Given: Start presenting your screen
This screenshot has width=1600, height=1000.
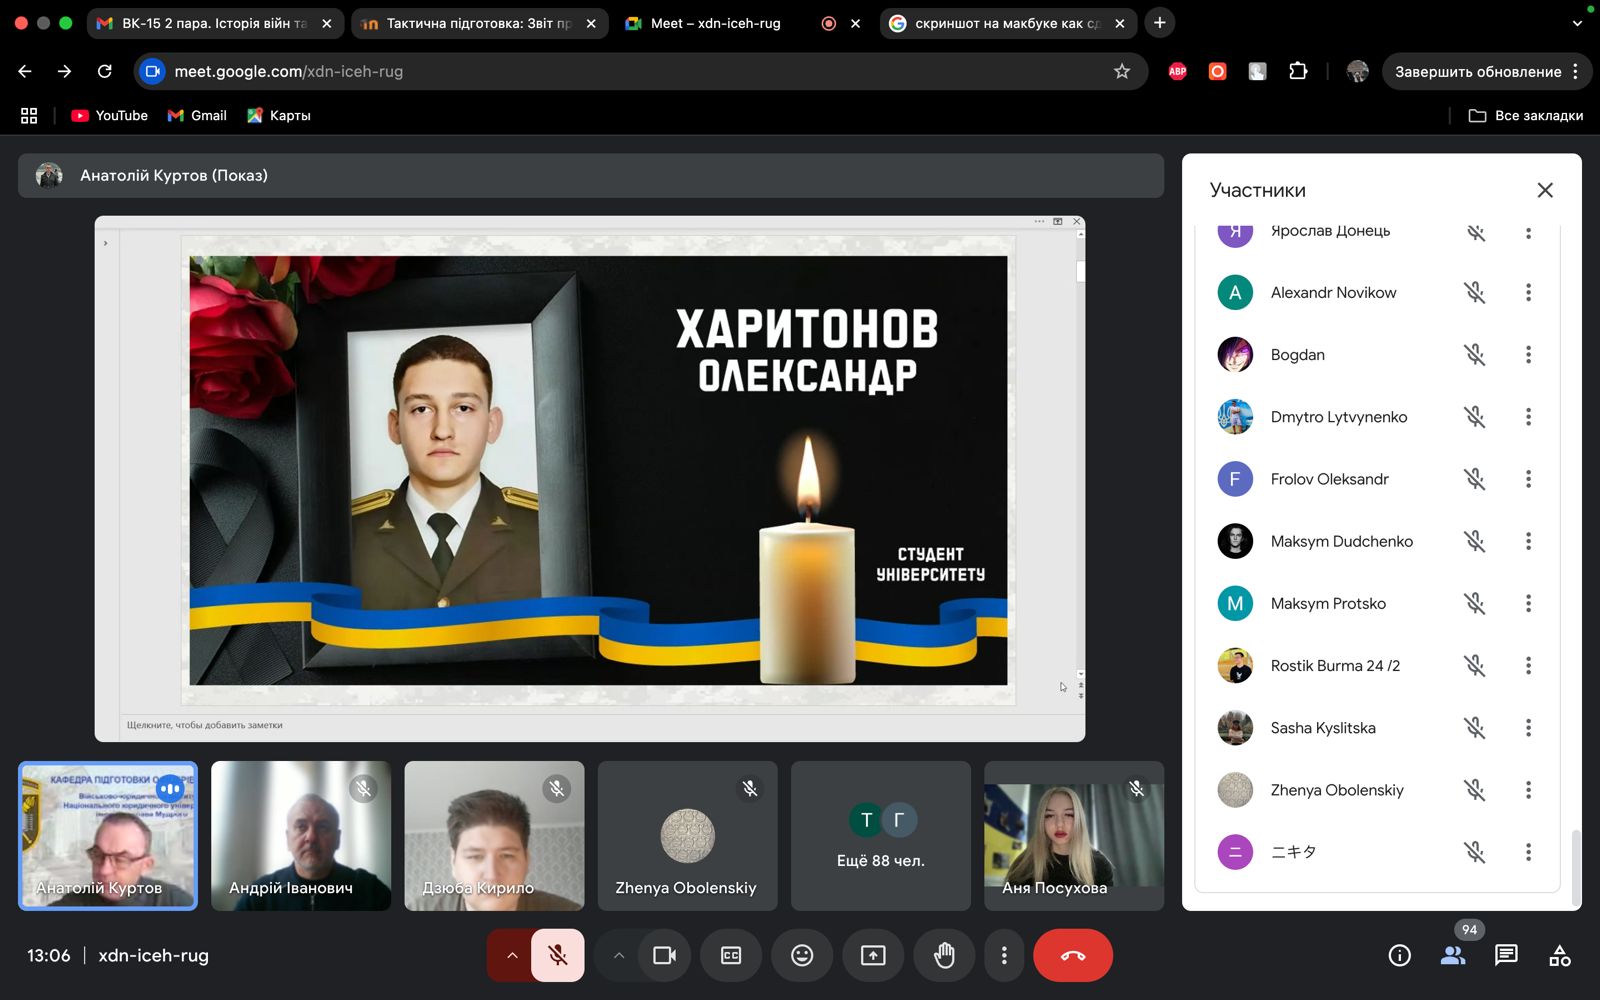Looking at the screenshot, I should 873,955.
